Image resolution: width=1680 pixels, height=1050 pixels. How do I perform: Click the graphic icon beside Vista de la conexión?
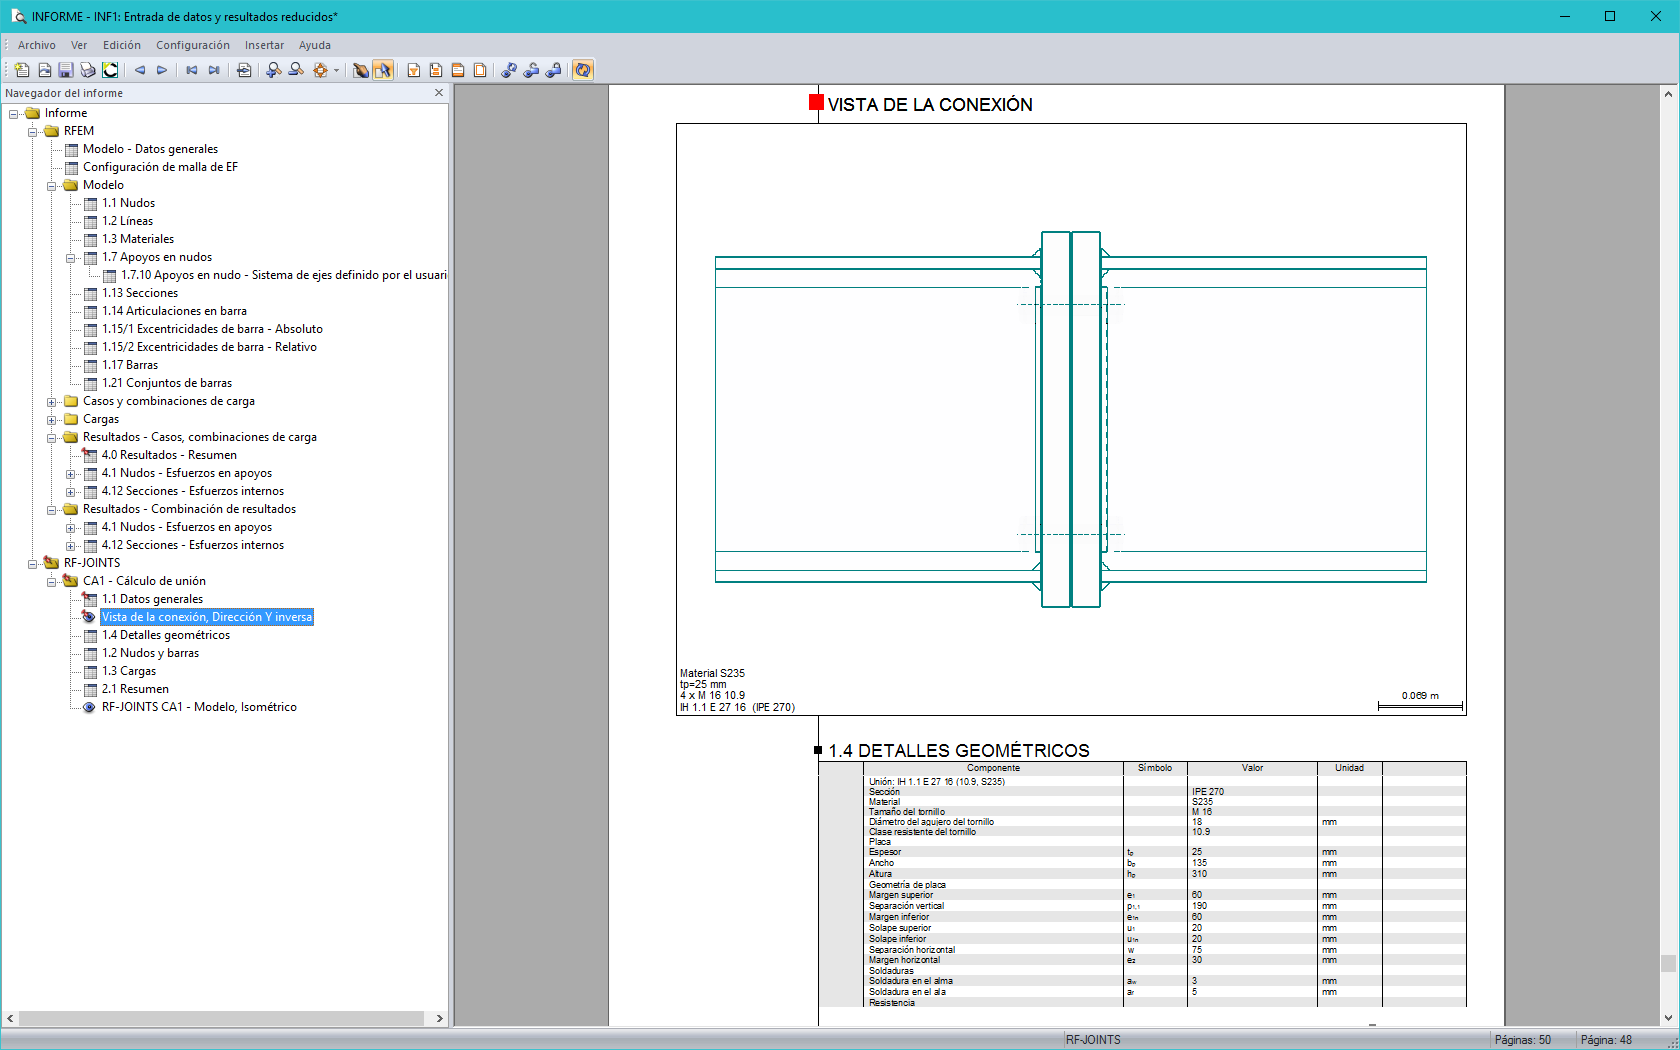(x=89, y=617)
